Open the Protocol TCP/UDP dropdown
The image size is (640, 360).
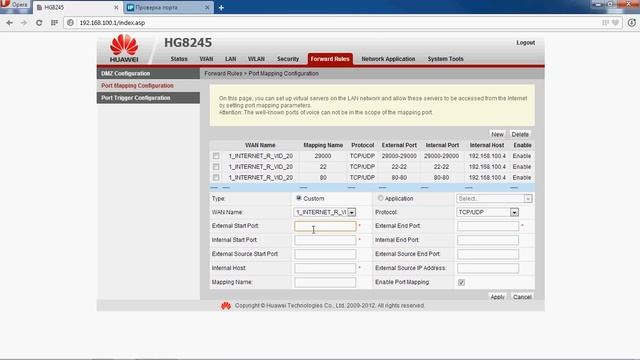pos(487,212)
